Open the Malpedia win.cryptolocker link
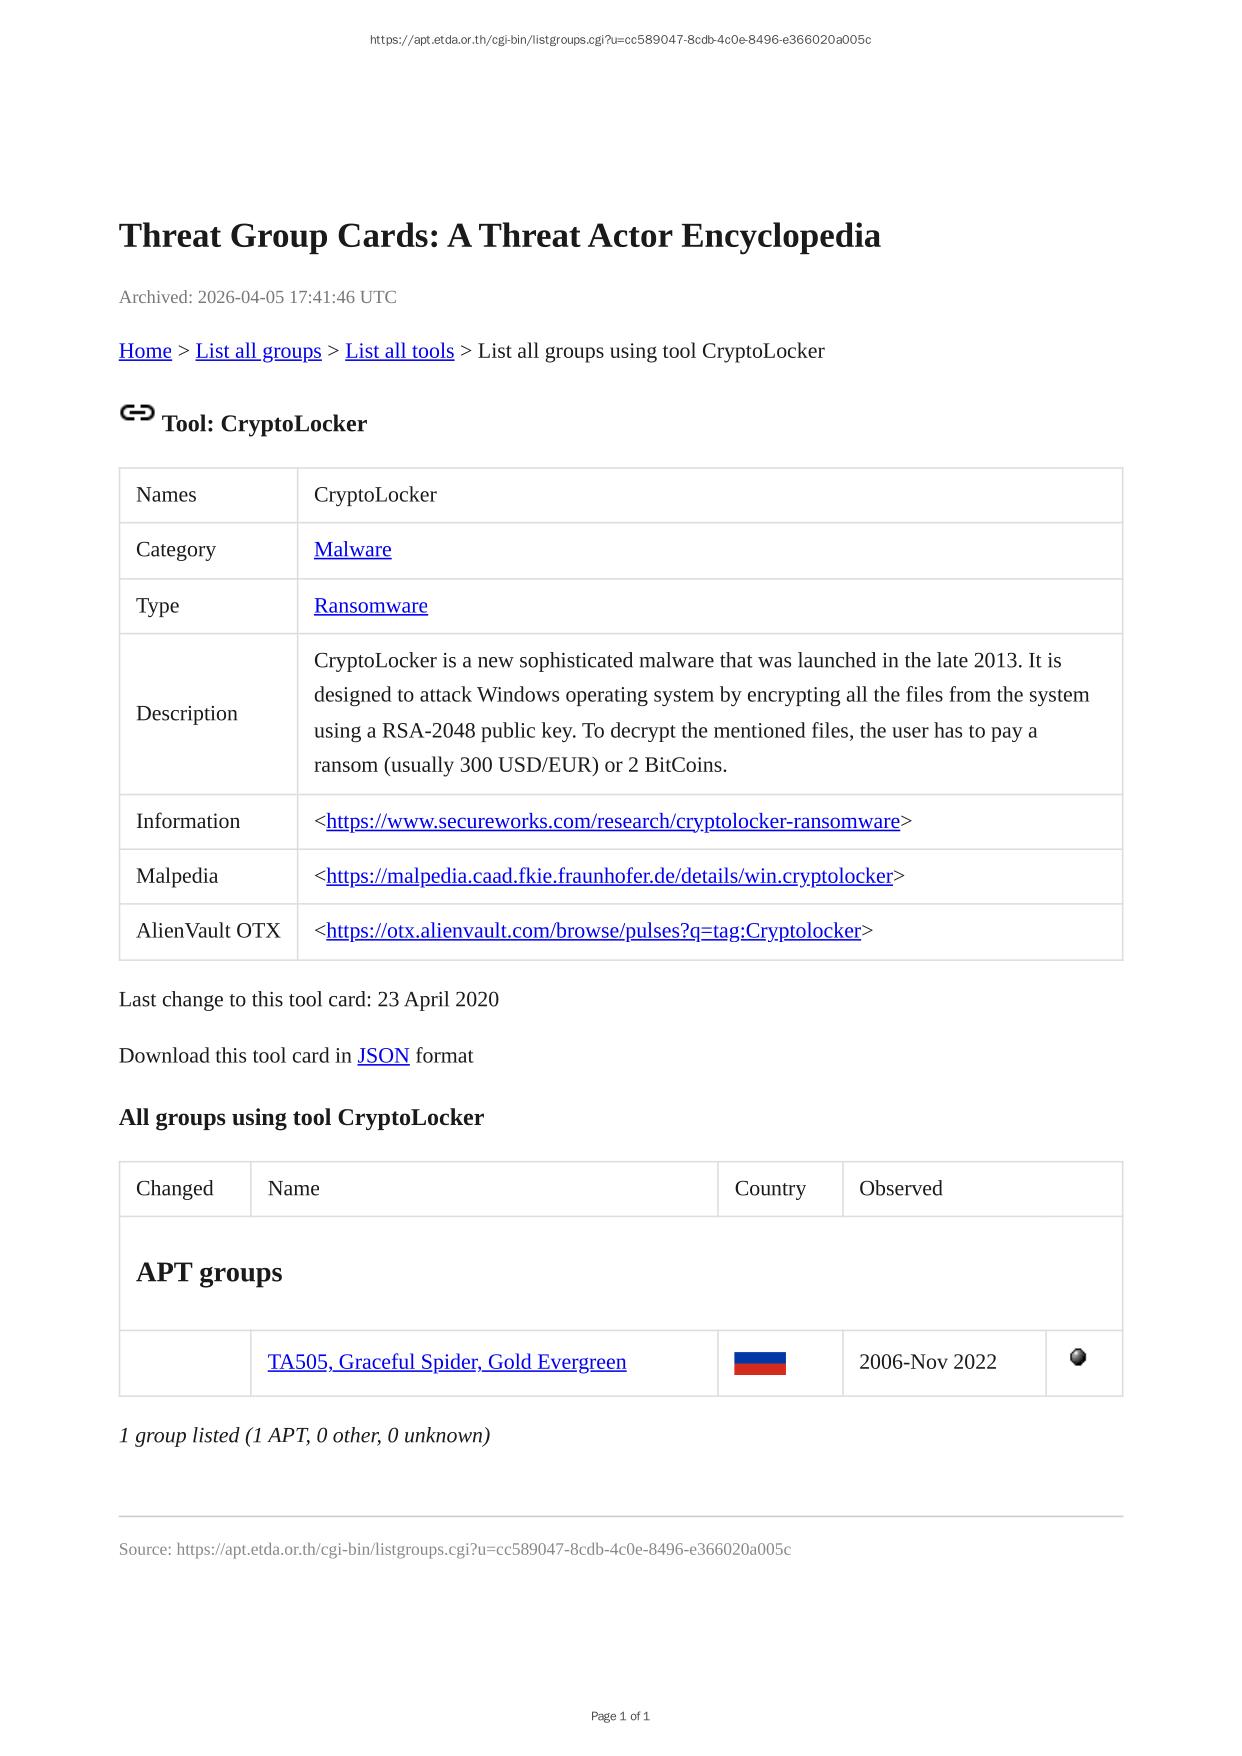This screenshot has height=1756, width=1242. pyautogui.click(x=608, y=877)
